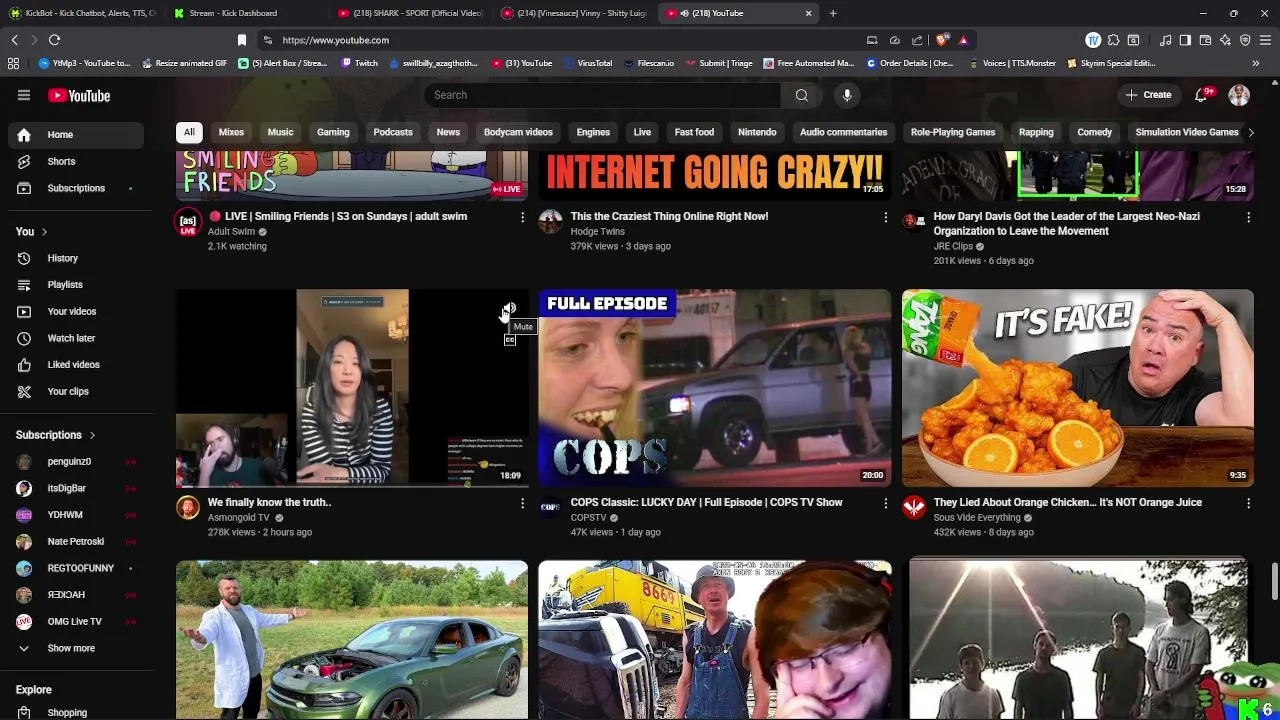Open more options for Daryl Davis video

[x=1248, y=217]
